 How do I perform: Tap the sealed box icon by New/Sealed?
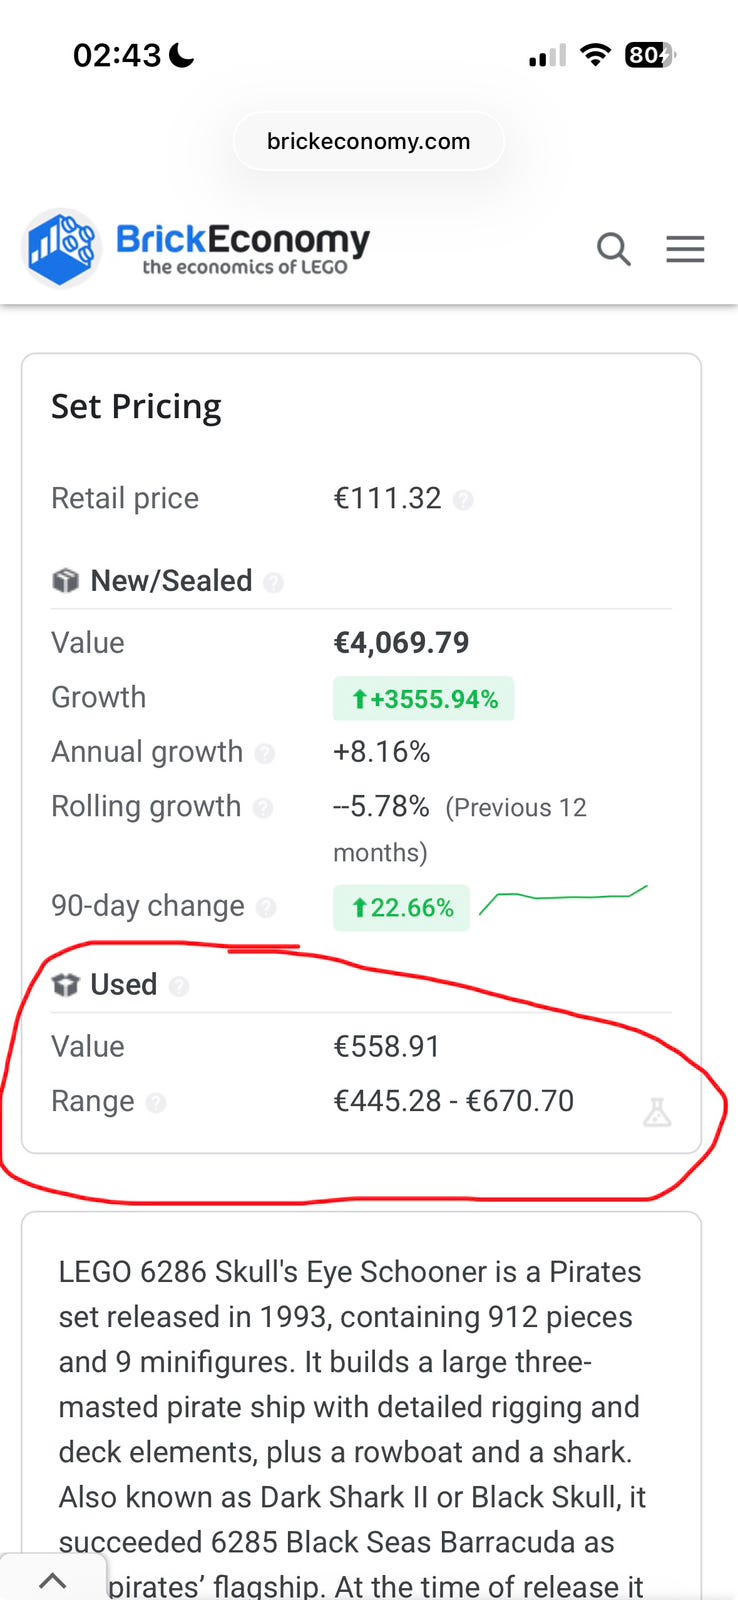65,581
